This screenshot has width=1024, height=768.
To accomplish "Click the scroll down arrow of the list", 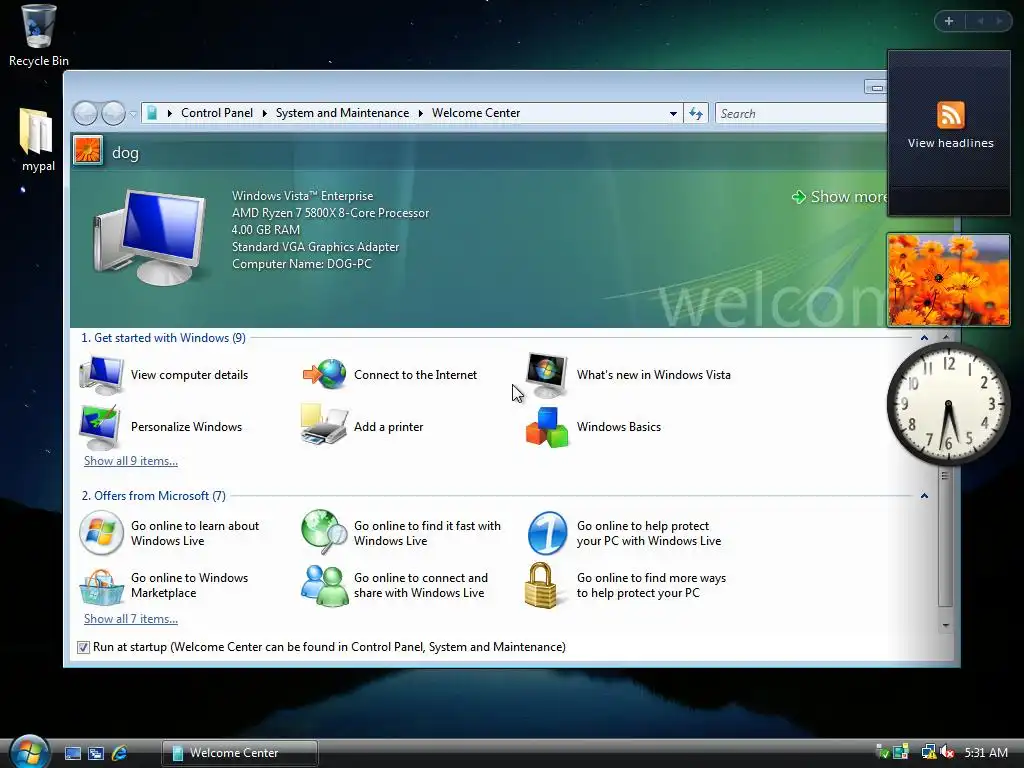I will coord(946,625).
